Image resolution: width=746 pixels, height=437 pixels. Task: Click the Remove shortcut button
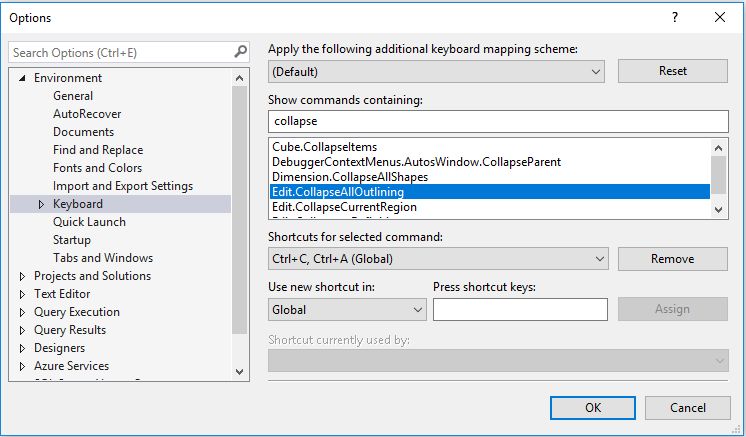673,259
